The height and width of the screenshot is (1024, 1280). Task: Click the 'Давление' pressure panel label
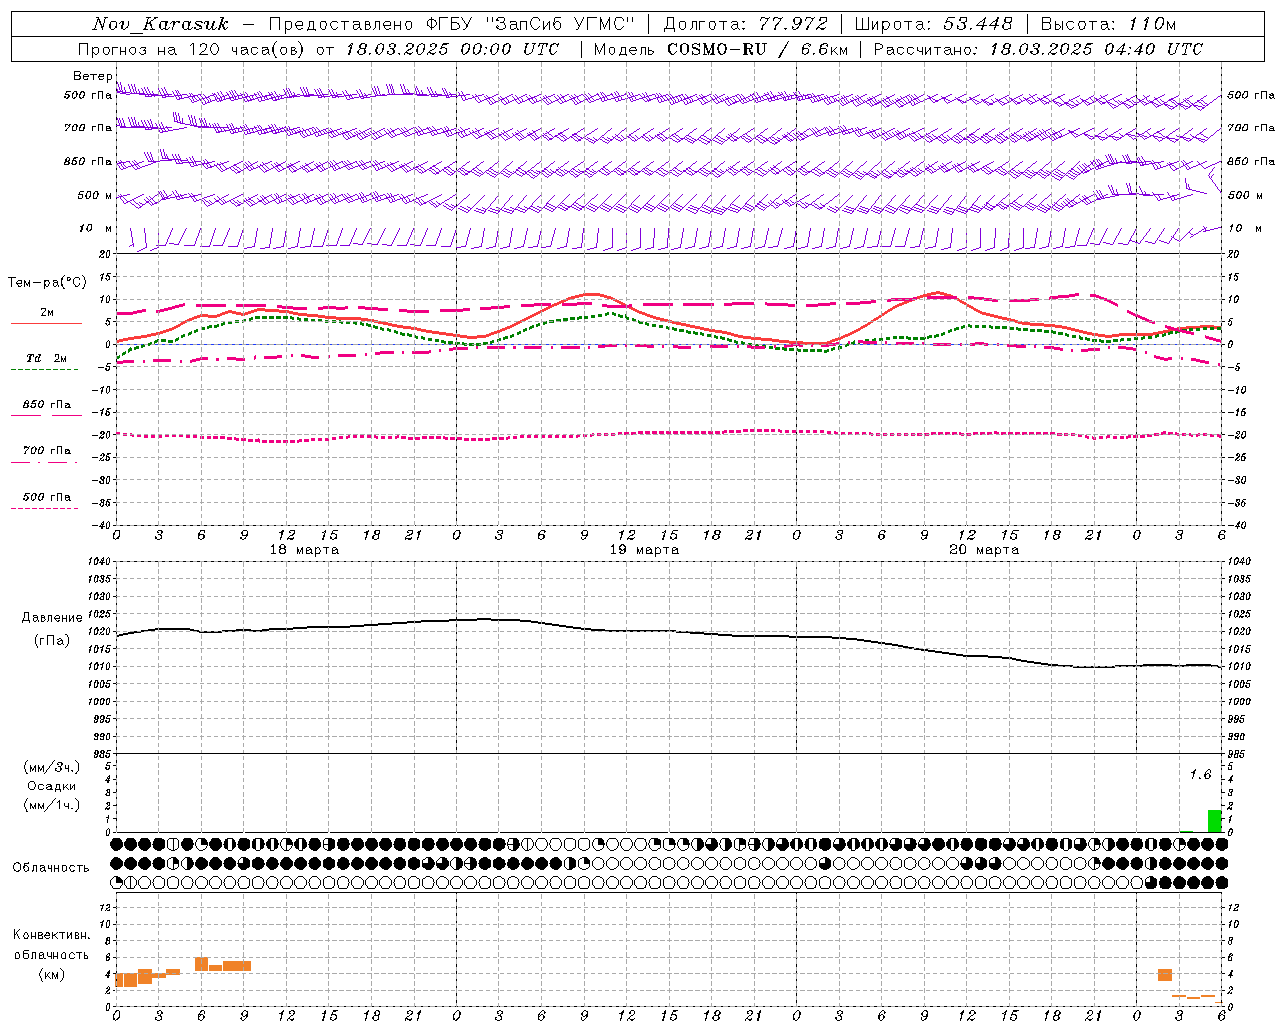[51, 618]
